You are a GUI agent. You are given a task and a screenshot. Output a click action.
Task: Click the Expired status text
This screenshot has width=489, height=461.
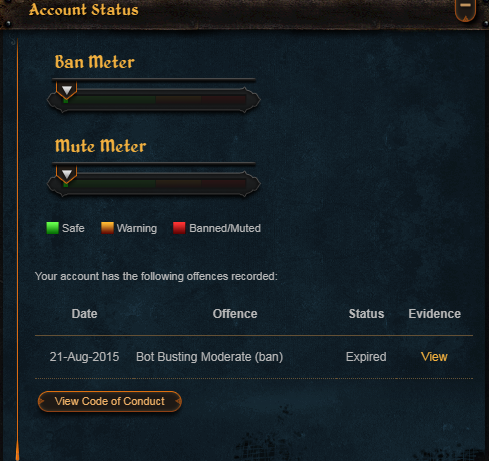[366, 357]
